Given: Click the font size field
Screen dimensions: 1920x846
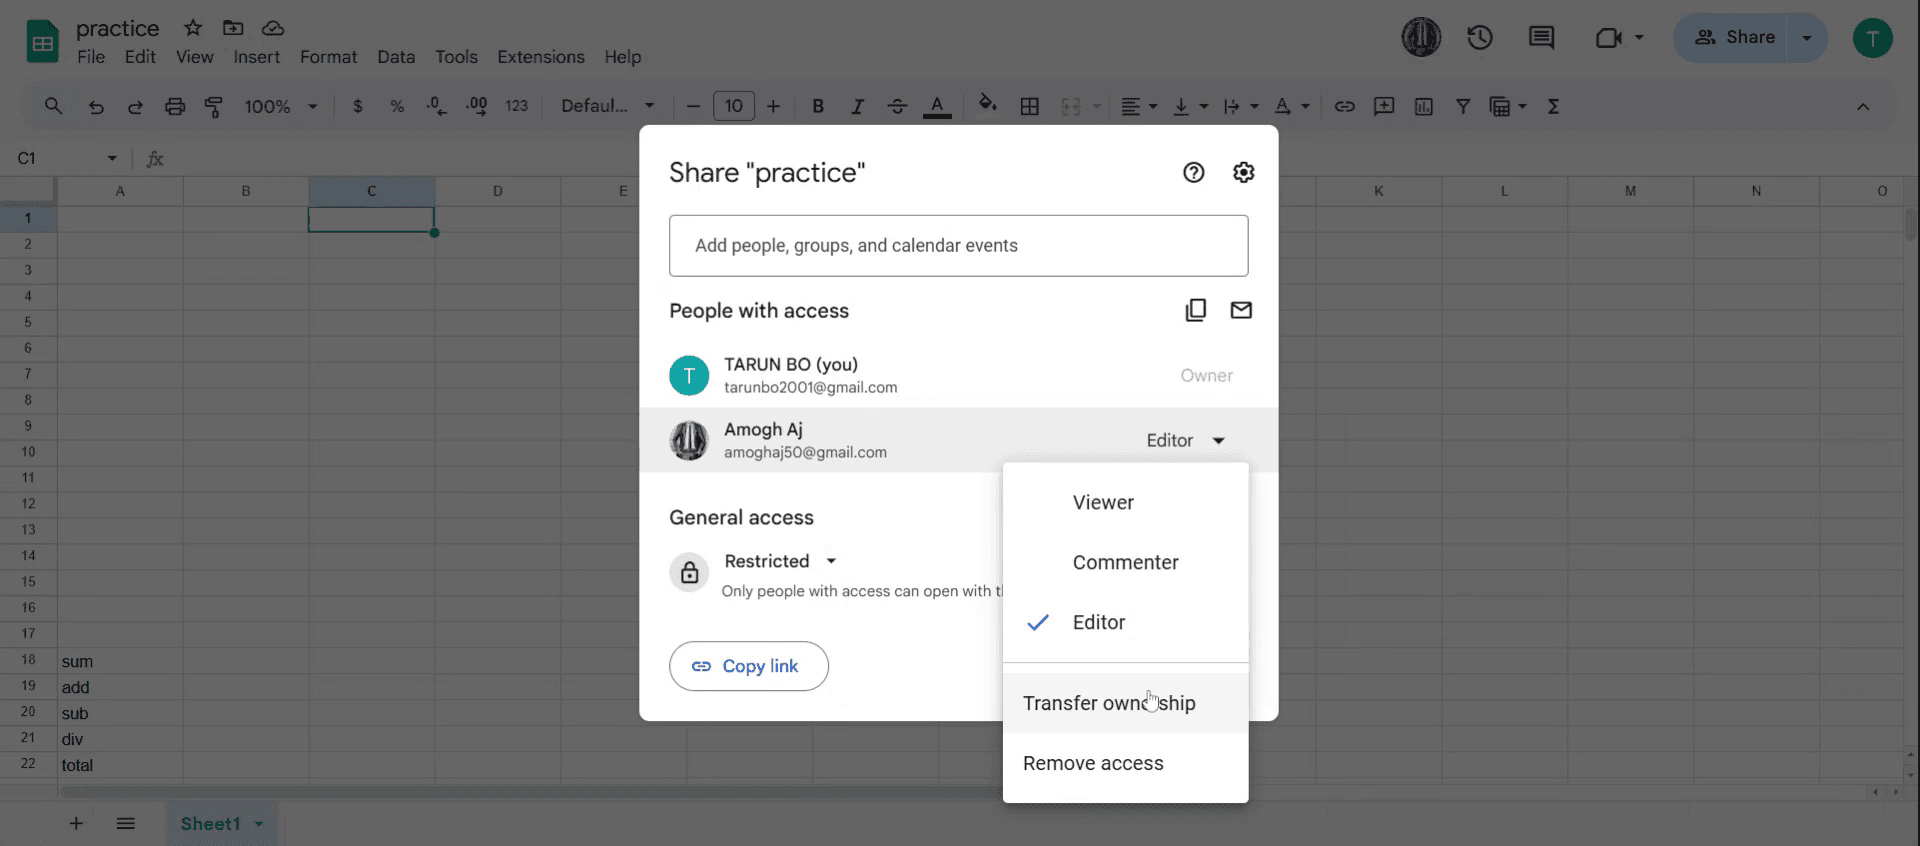Looking at the screenshot, I should click(734, 106).
